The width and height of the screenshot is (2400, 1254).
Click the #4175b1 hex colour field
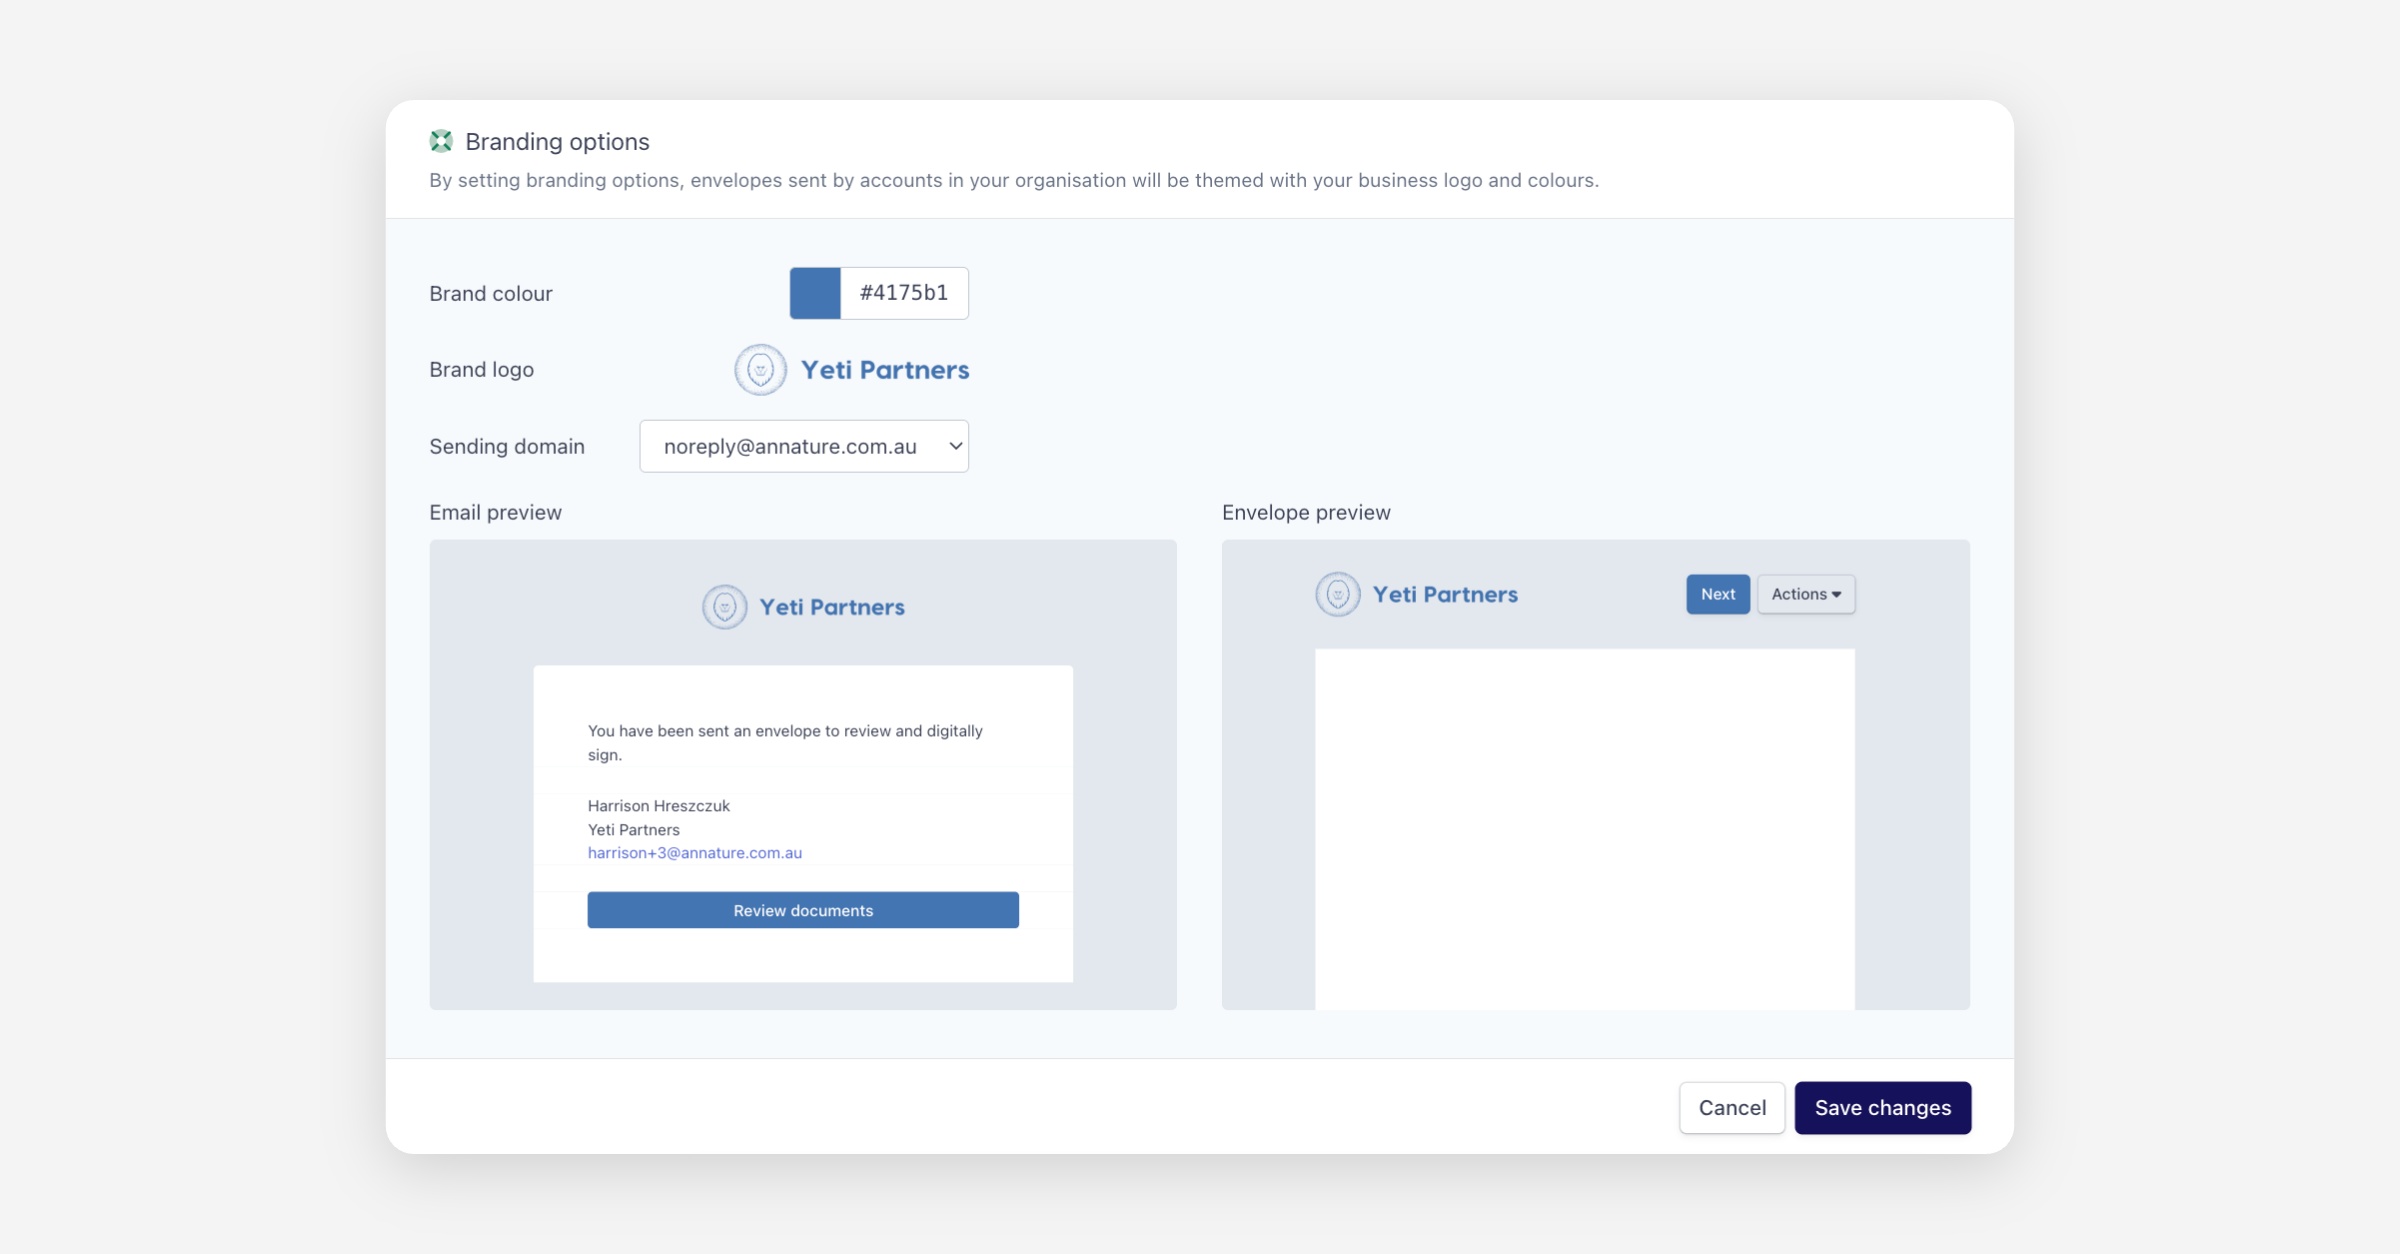click(903, 293)
